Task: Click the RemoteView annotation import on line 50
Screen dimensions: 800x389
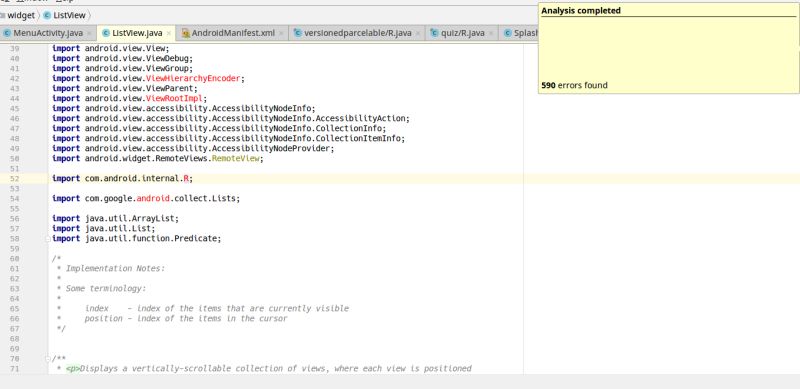Action: (x=237, y=158)
